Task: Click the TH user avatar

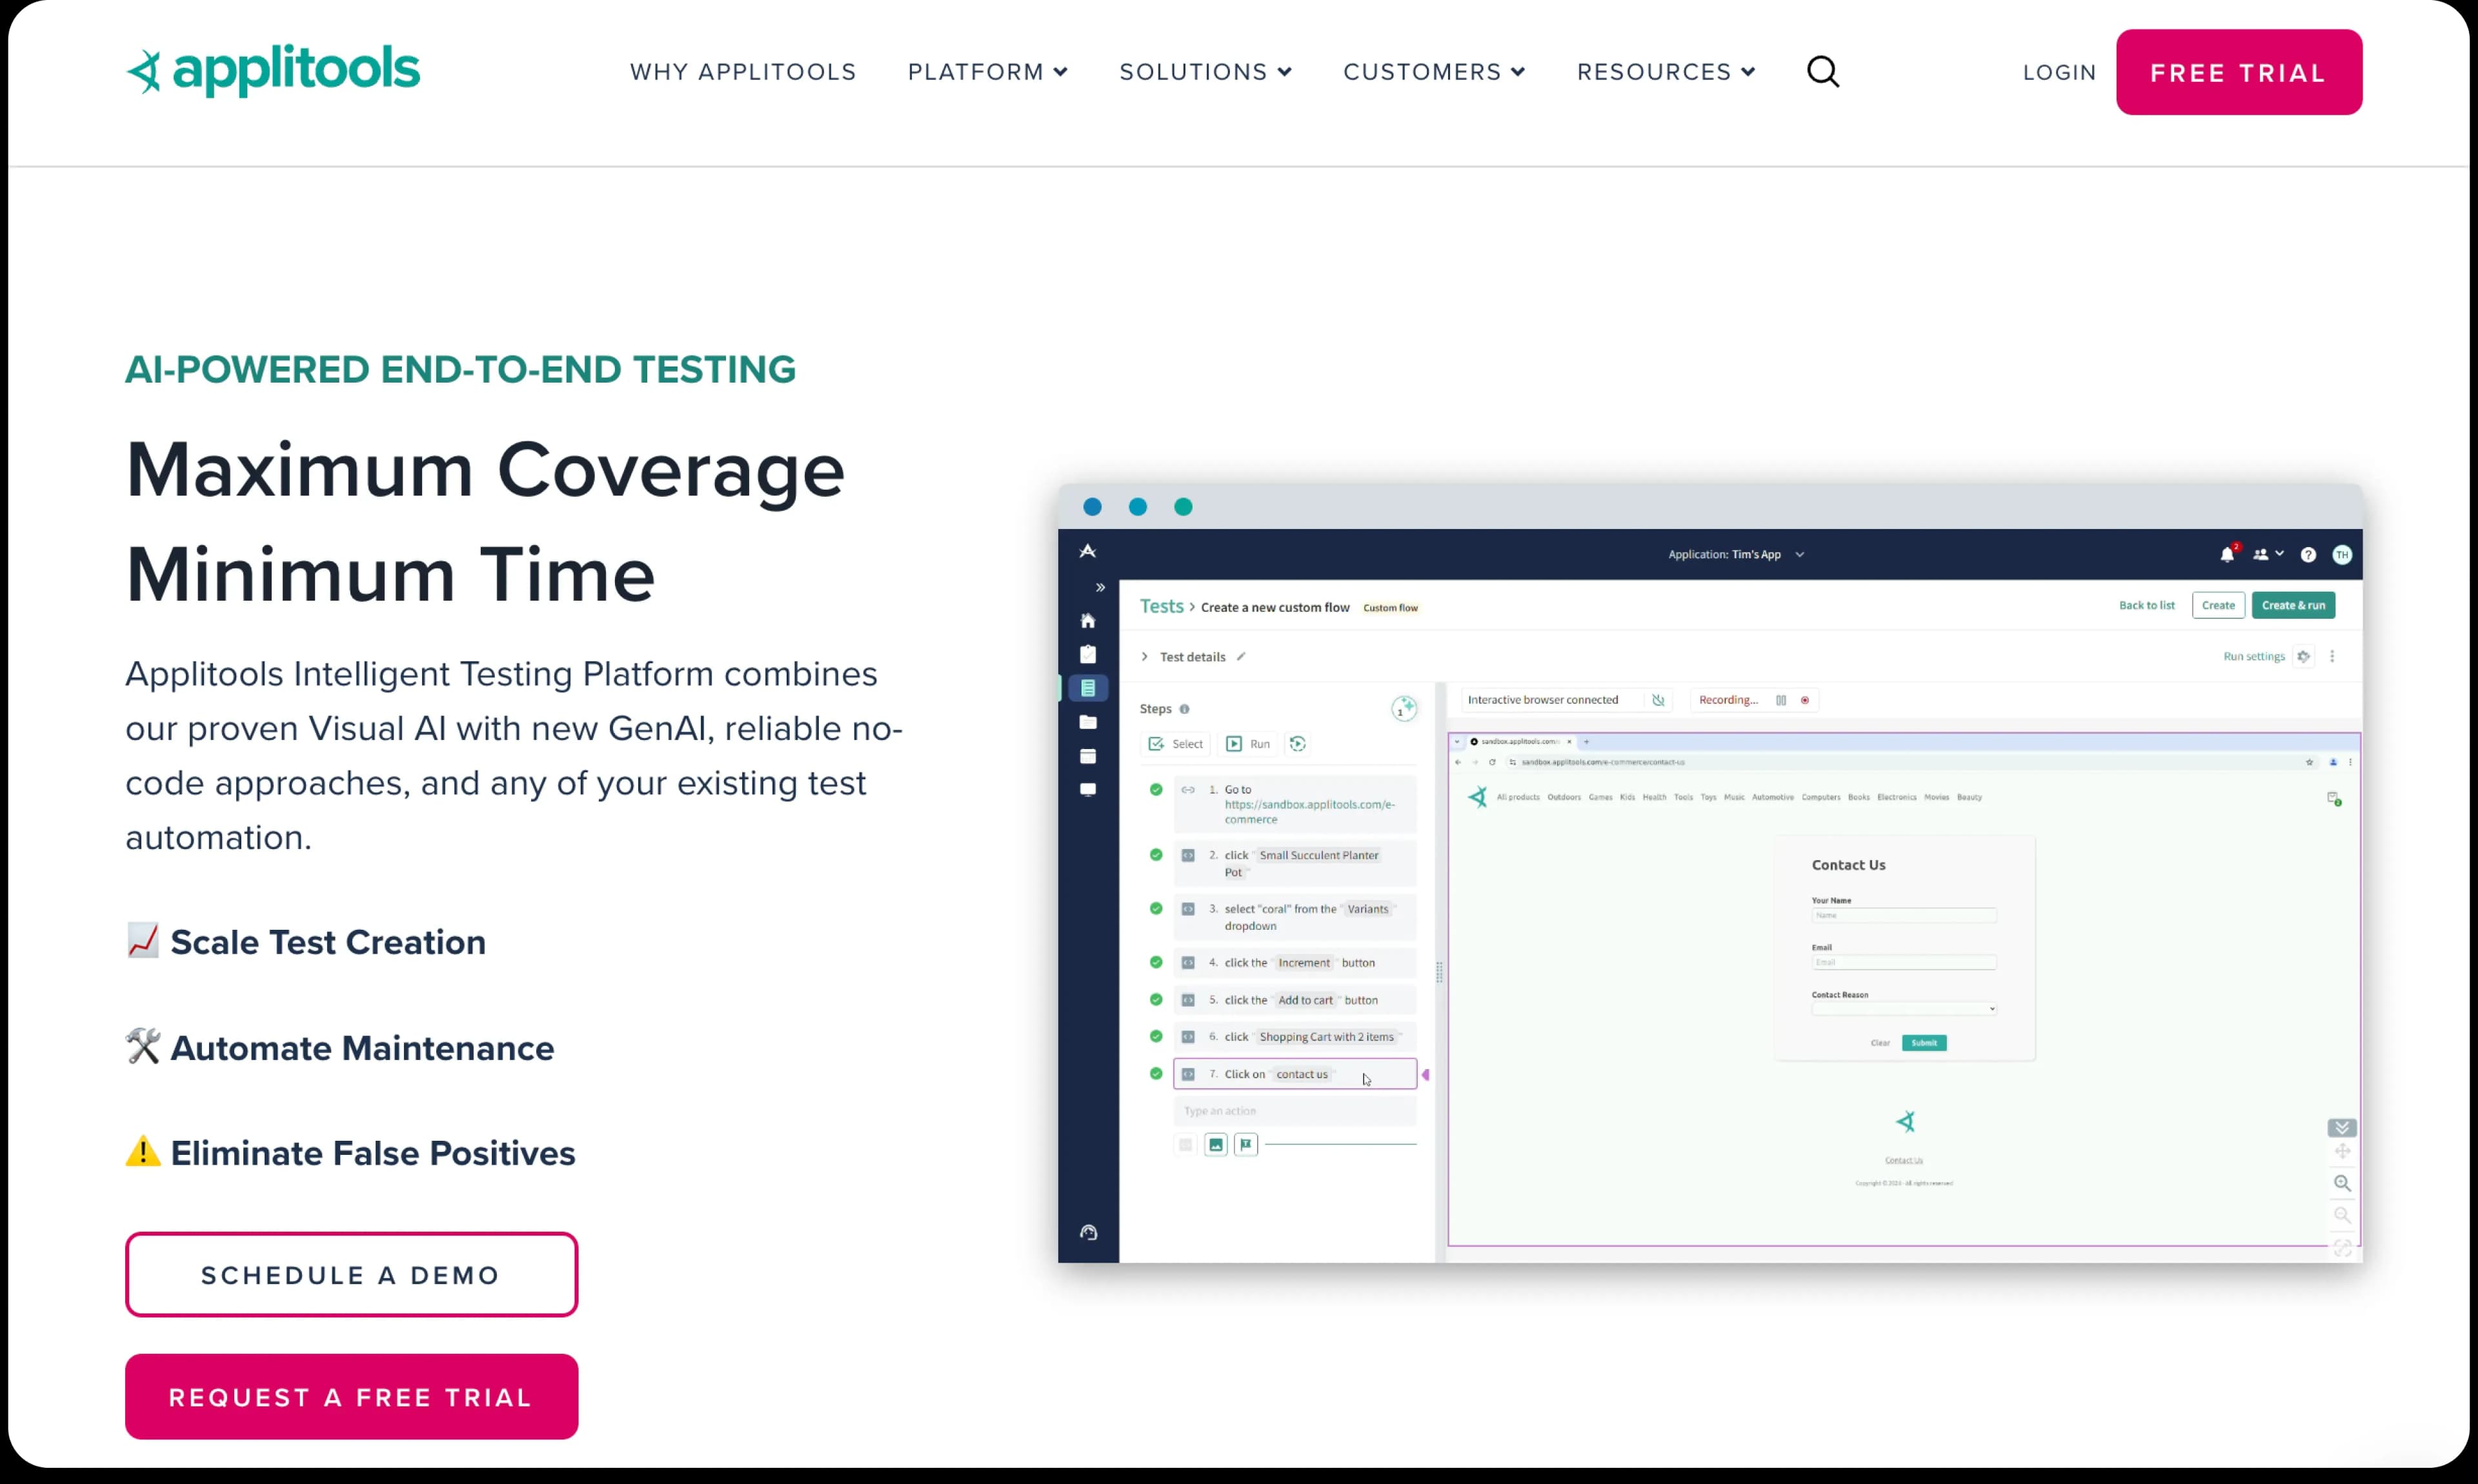Action: (2343, 555)
